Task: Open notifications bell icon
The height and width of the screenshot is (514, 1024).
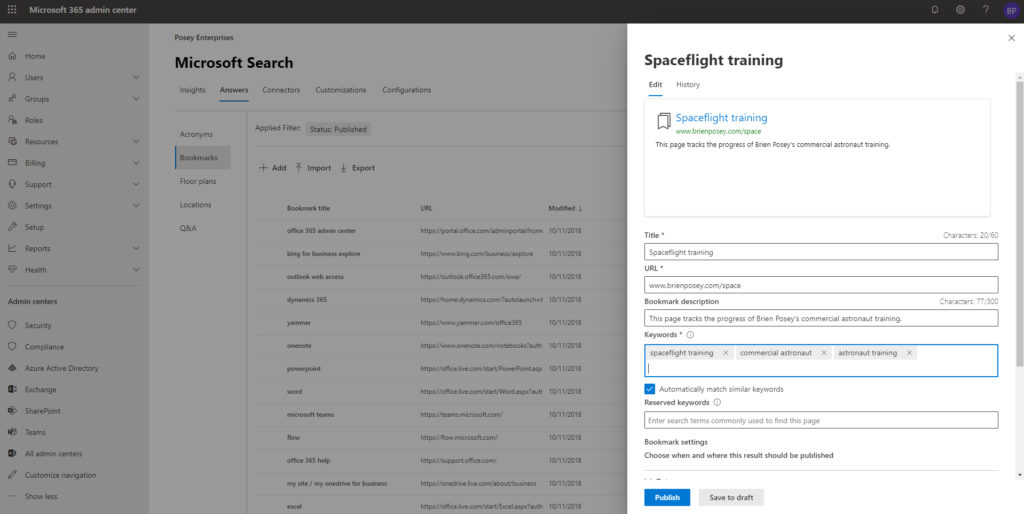Action: coord(935,10)
